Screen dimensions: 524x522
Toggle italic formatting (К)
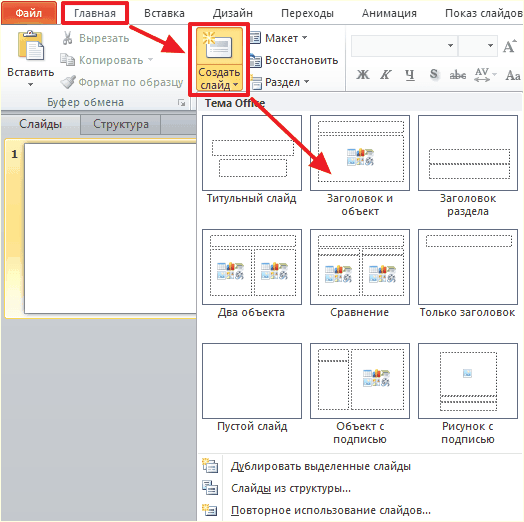click(386, 75)
